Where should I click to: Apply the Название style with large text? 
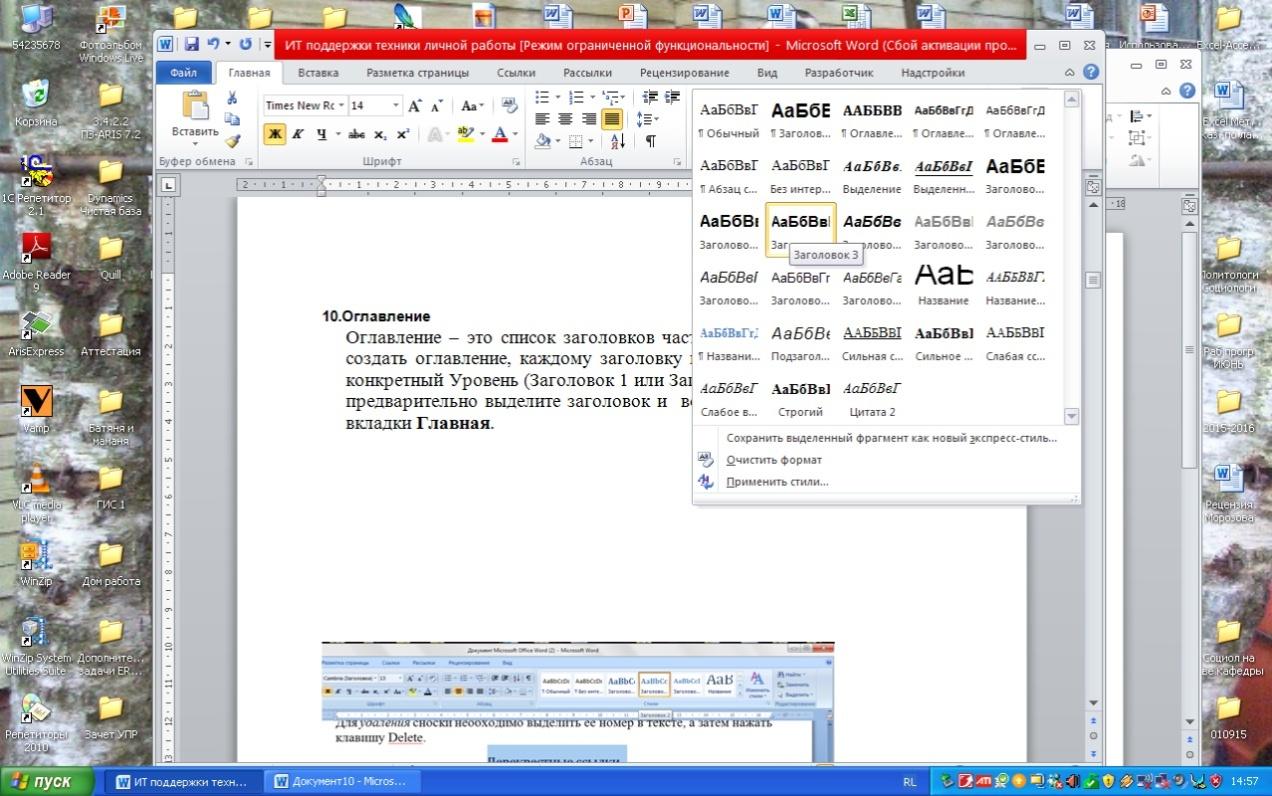point(944,285)
